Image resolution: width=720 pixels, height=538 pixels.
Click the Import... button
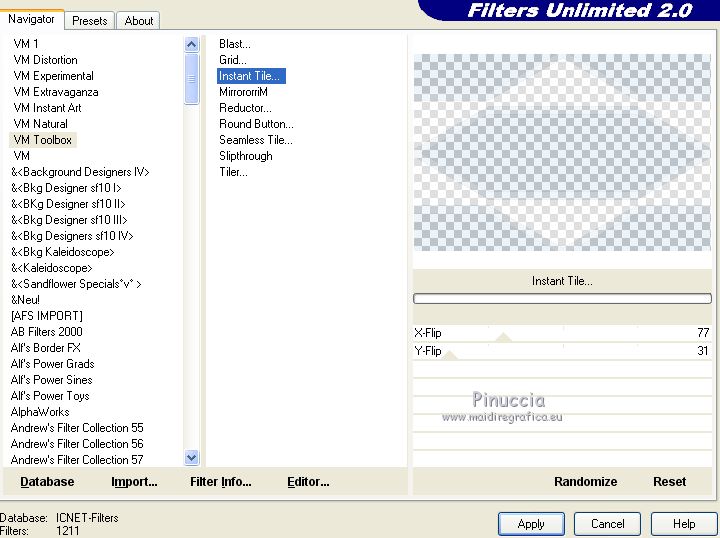point(134,482)
